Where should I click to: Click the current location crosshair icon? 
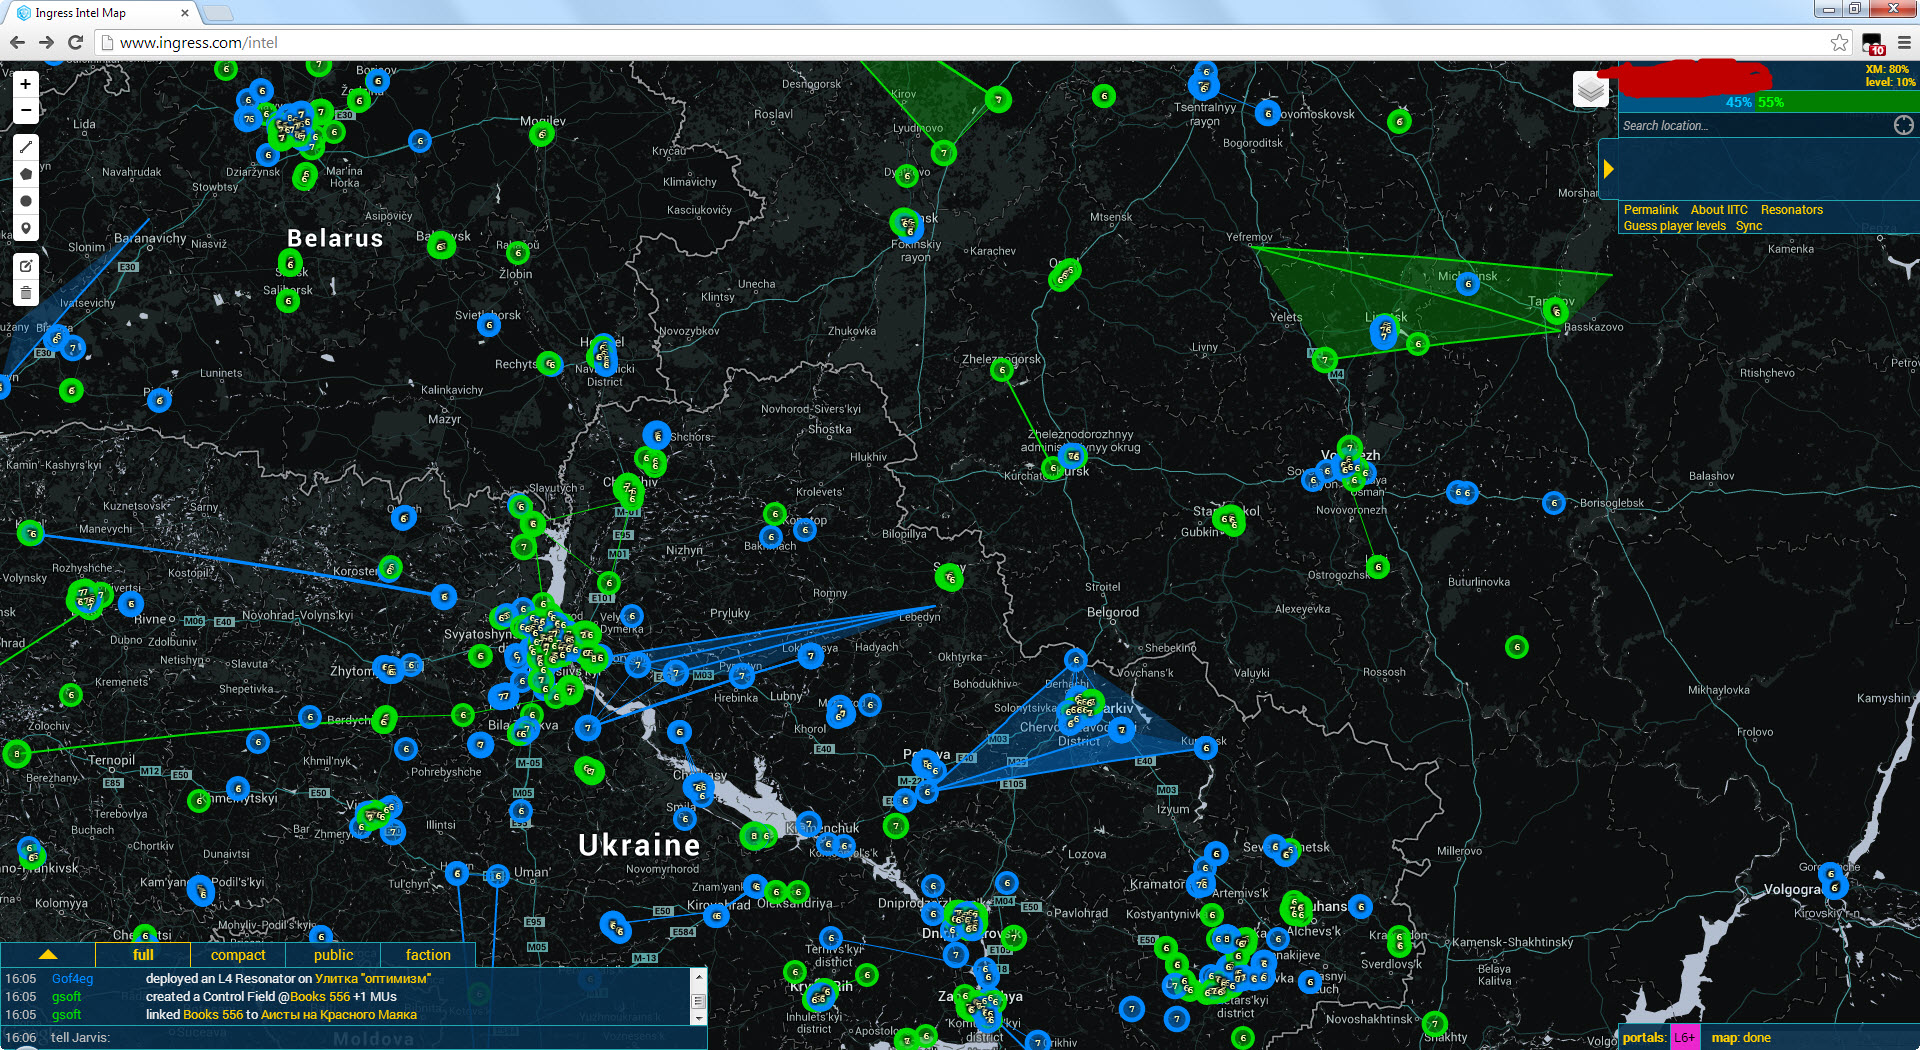(x=1903, y=125)
